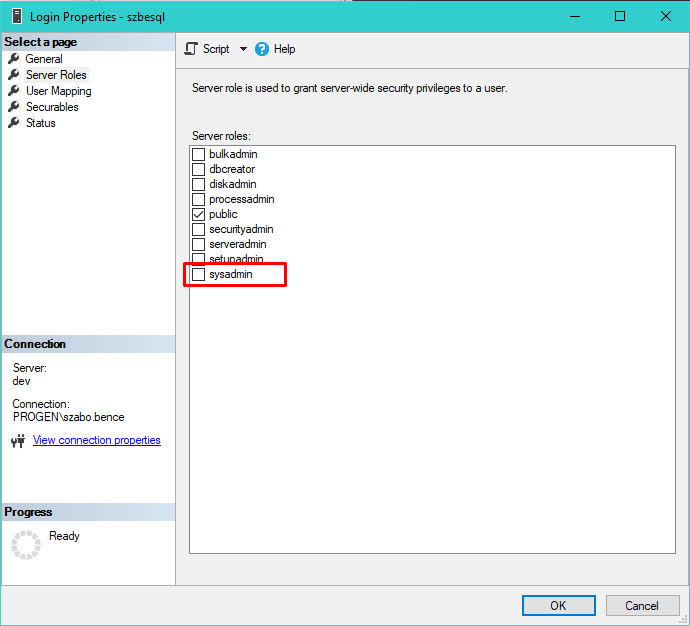Screen dimensions: 690x626
Task: Close the Login Properties dialog
Action: (x=666, y=17)
